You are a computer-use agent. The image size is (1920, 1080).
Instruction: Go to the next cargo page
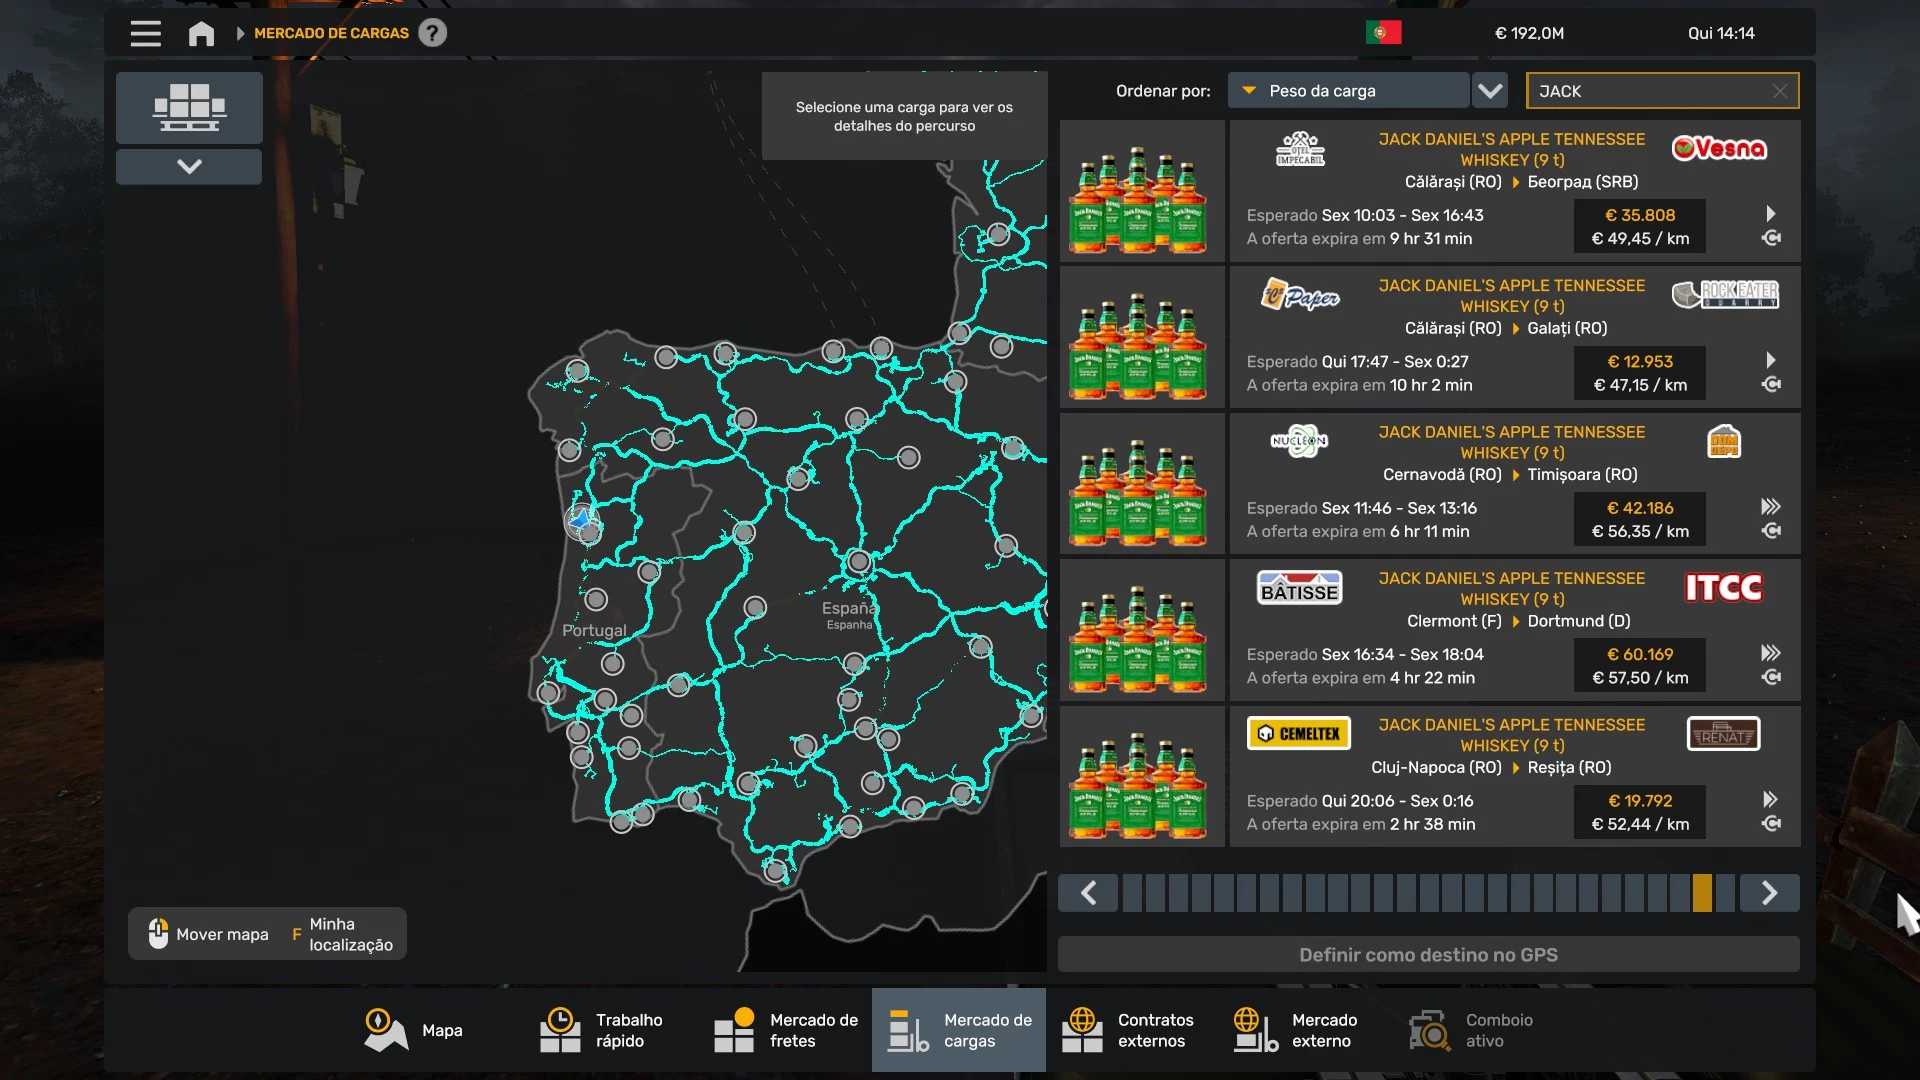click(1768, 893)
